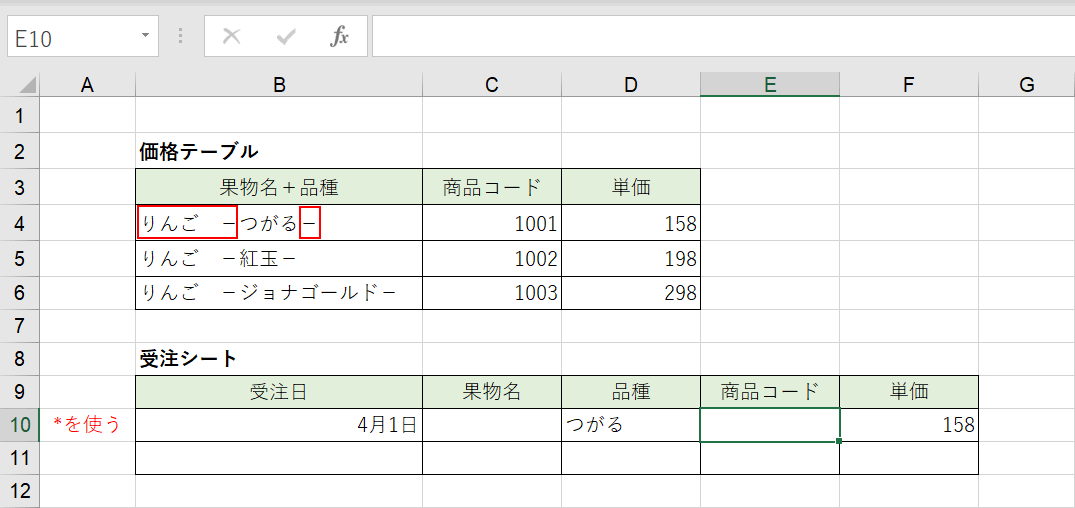1075x508 pixels.
Task: Click the 商品コード header in row 3
Action: [x=492, y=186]
